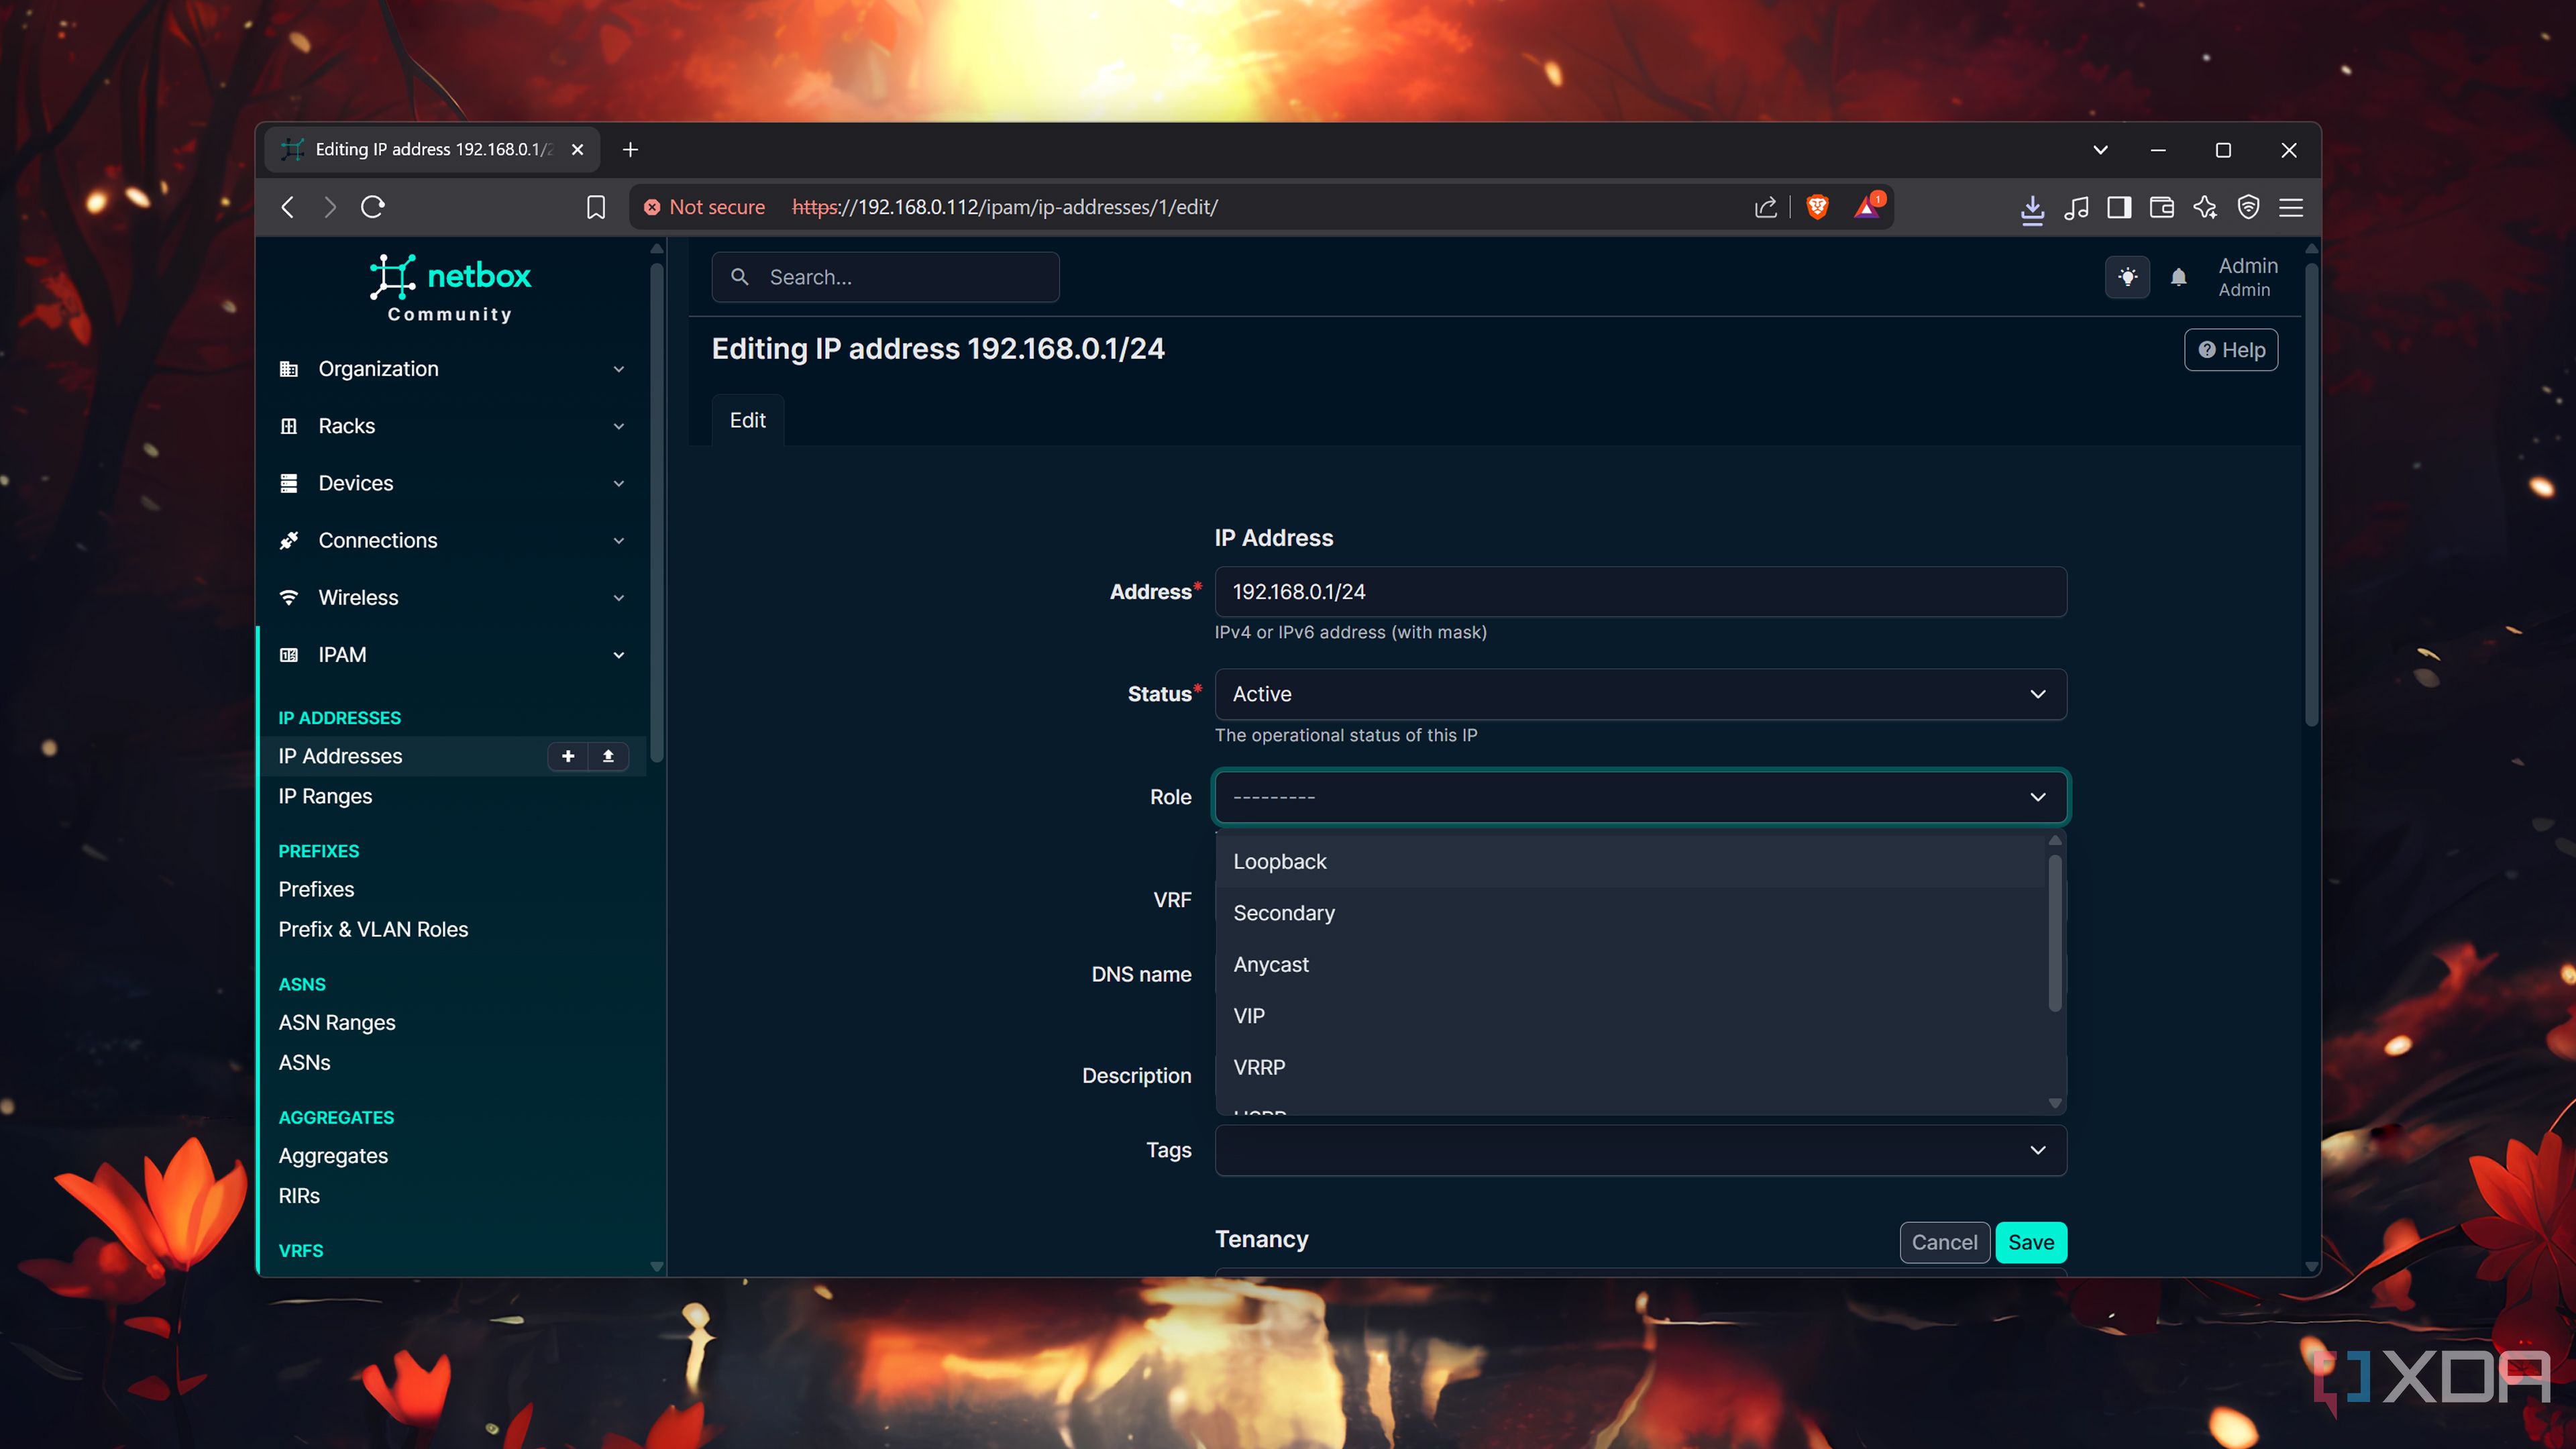Click the Address input field
Viewport: 2576px width, 1449px height.
[x=1640, y=592]
